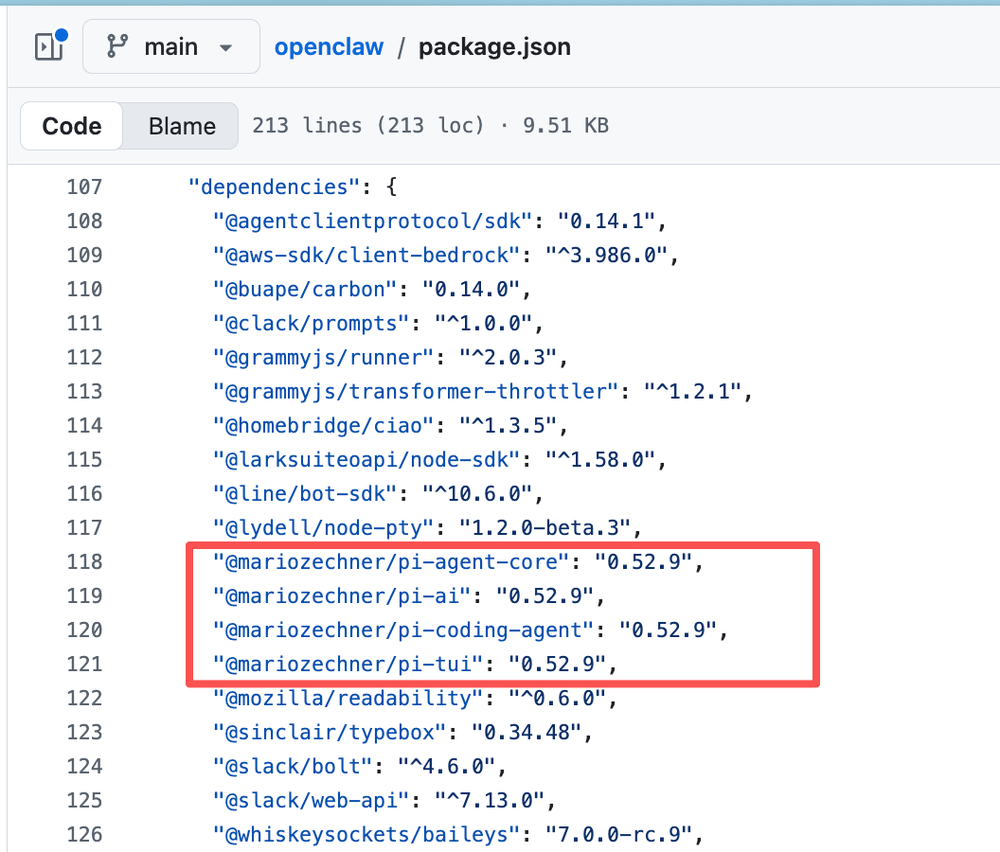This screenshot has width=1000, height=852.
Task: Click line number 121 for pi-tui
Action: pyautogui.click(x=84, y=664)
